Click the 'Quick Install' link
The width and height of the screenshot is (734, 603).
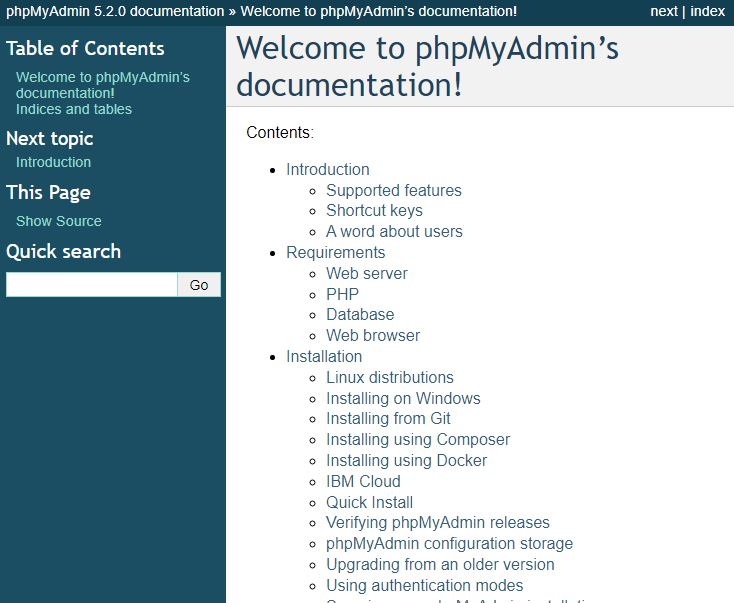tap(369, 502)
